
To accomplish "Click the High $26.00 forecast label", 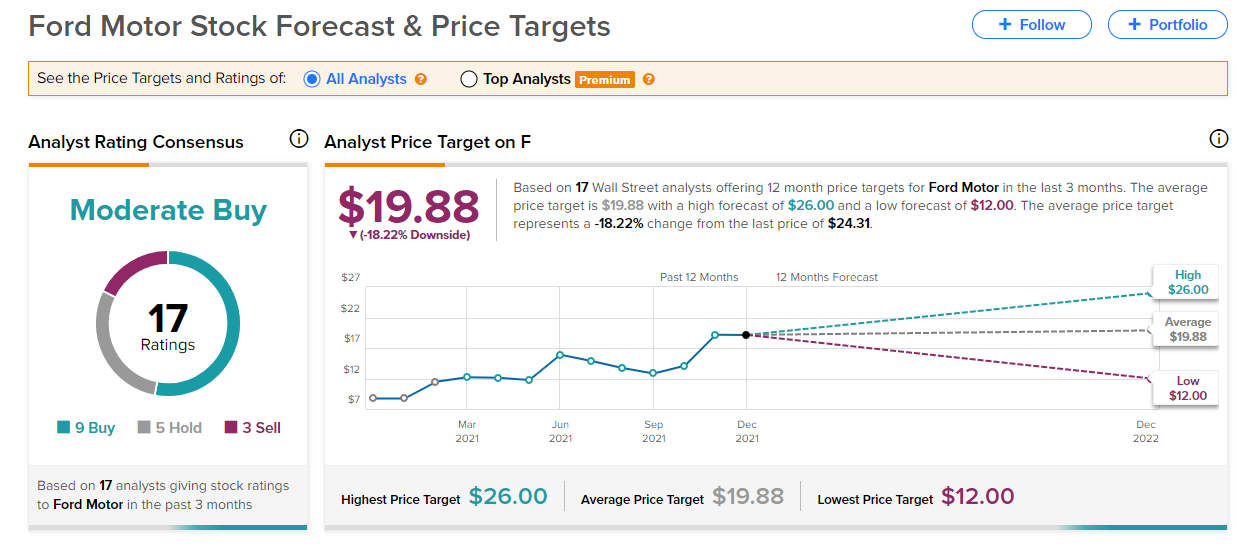I will 1188,283.
